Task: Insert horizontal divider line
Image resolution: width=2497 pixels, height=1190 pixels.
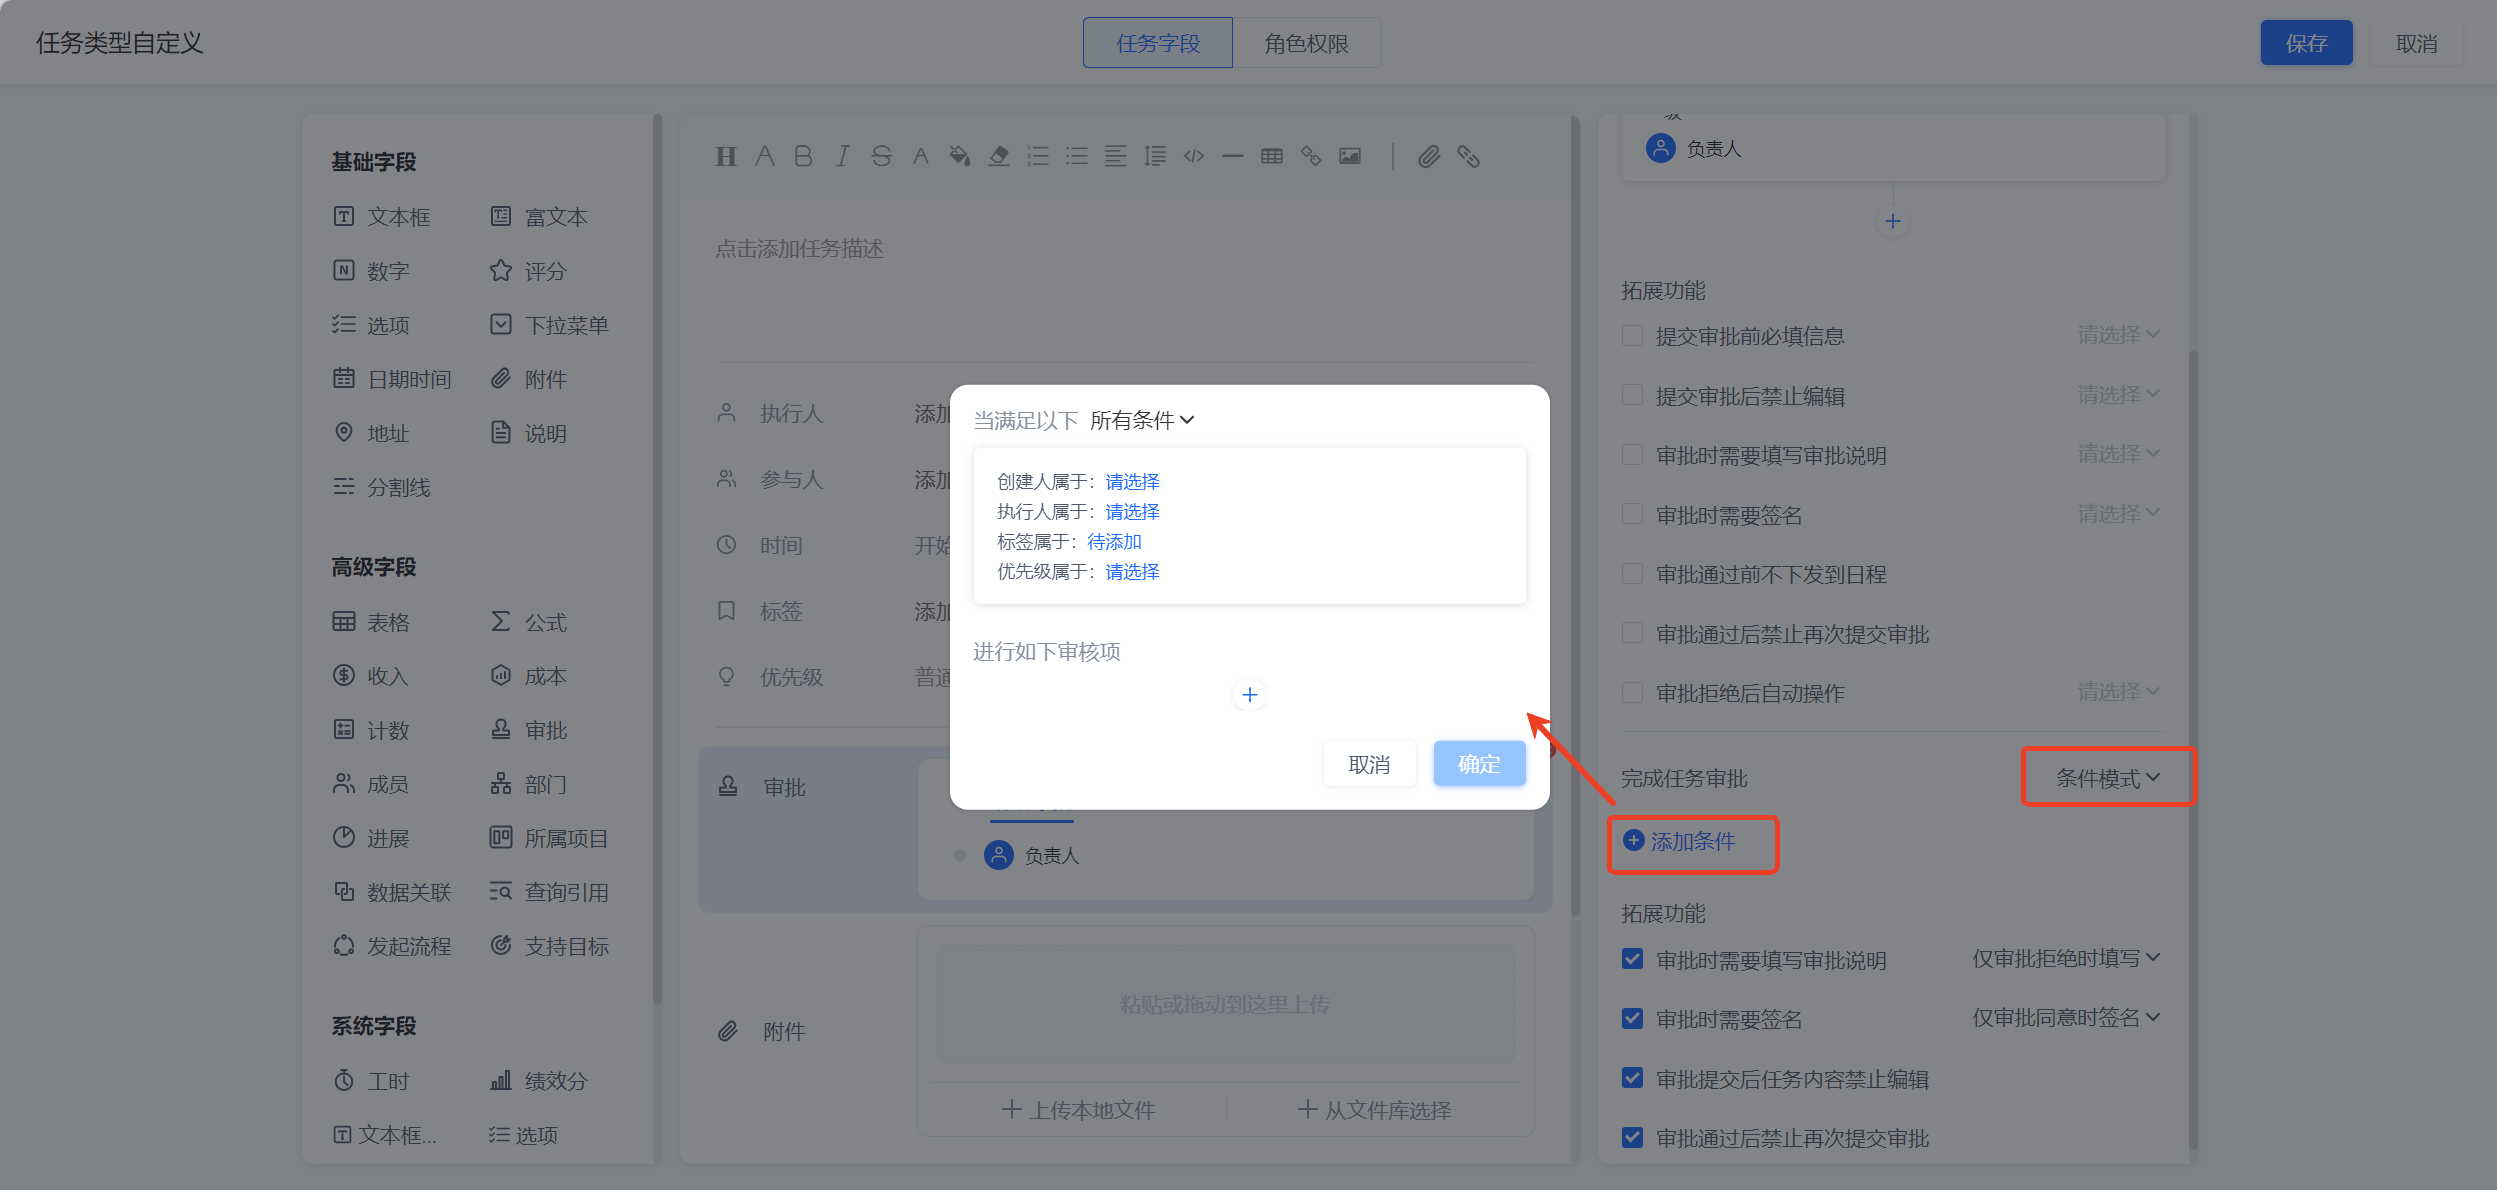Action: click(x=1233, y=156)
